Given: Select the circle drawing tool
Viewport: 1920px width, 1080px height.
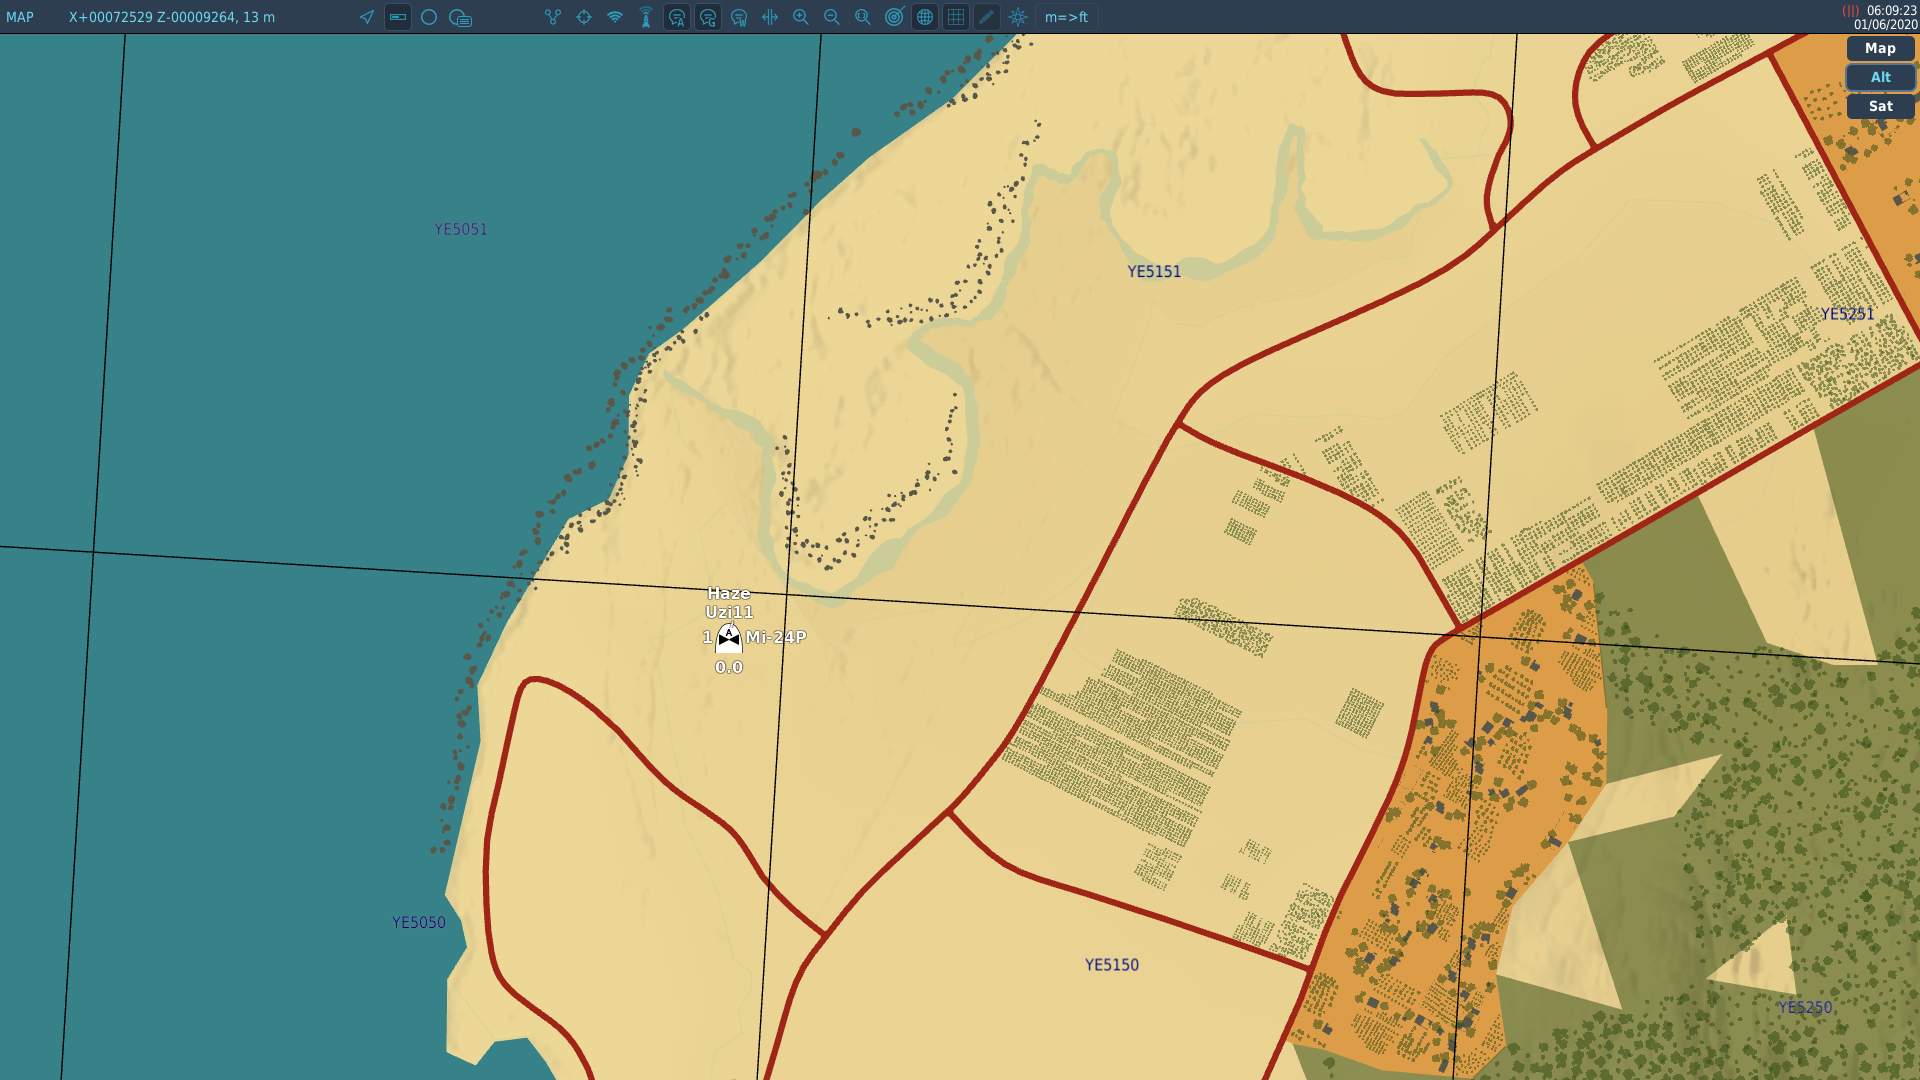Looking at the screenshot, I should pyautogui.click(x=429, y=17).
